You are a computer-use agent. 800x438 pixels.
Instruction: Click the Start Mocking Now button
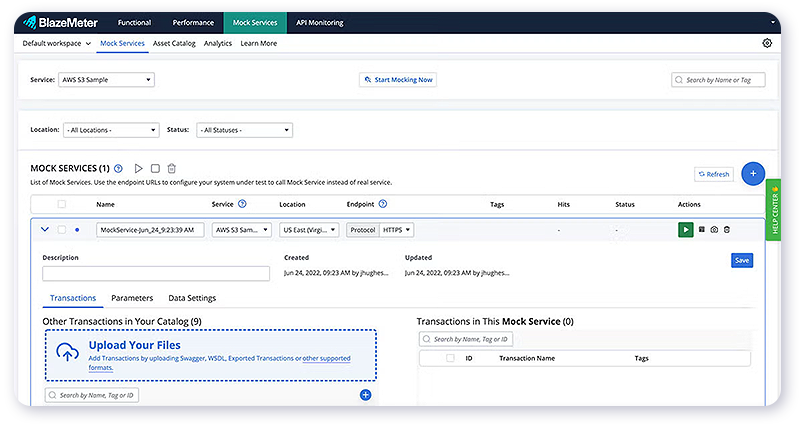pyautogui.click(x=398, y=79)
